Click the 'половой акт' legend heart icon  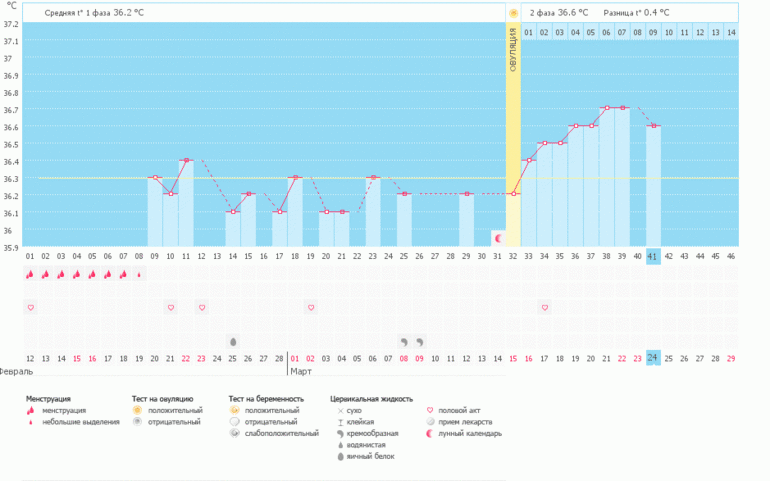coord(431,410)
